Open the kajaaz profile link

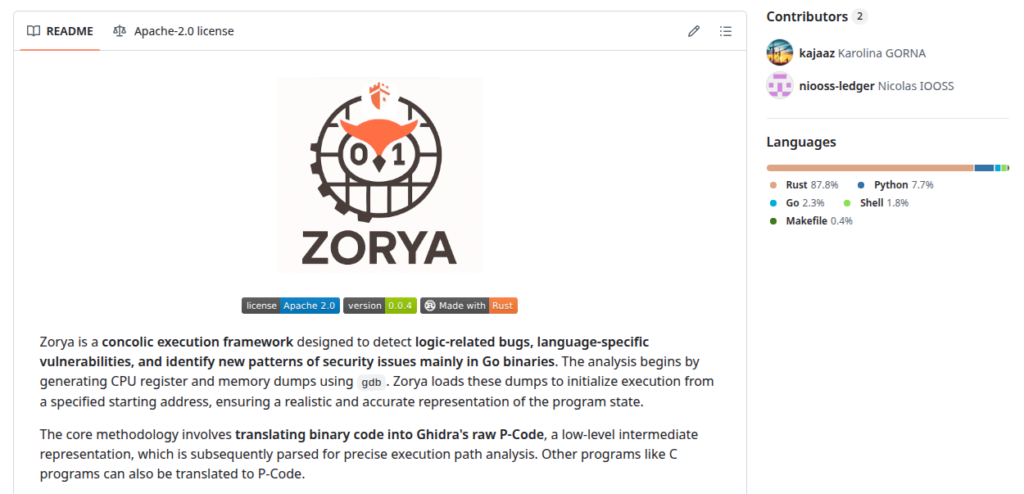[x=816, y=53]
